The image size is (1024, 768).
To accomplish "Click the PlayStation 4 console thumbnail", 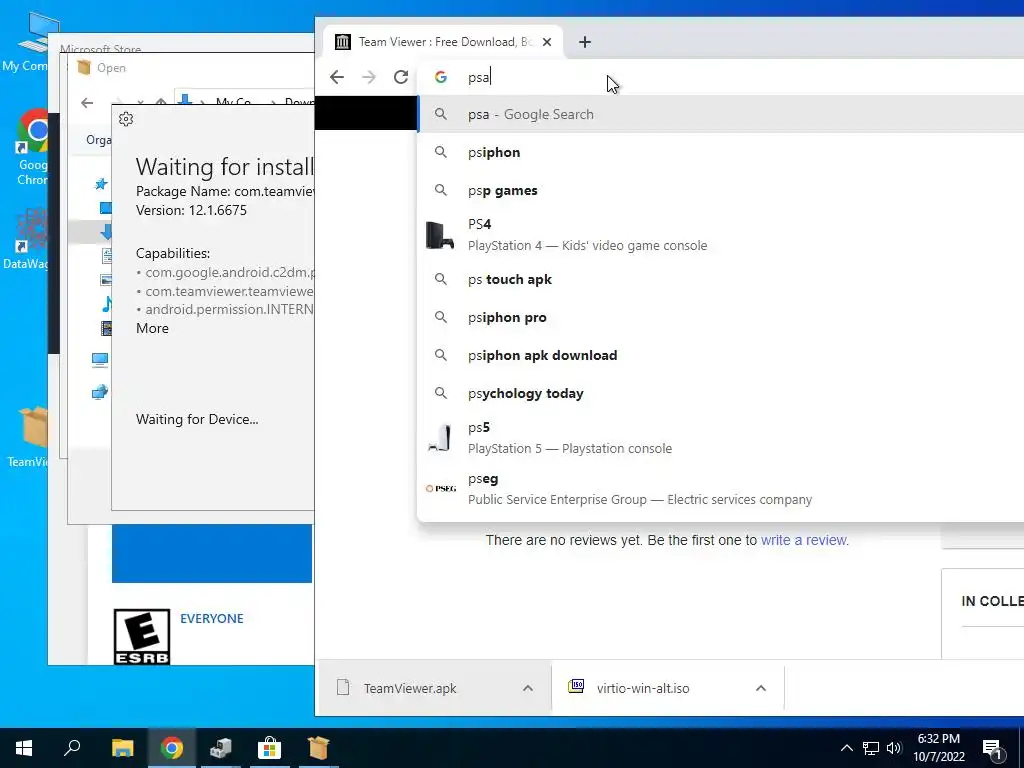I will coord(440,235).
